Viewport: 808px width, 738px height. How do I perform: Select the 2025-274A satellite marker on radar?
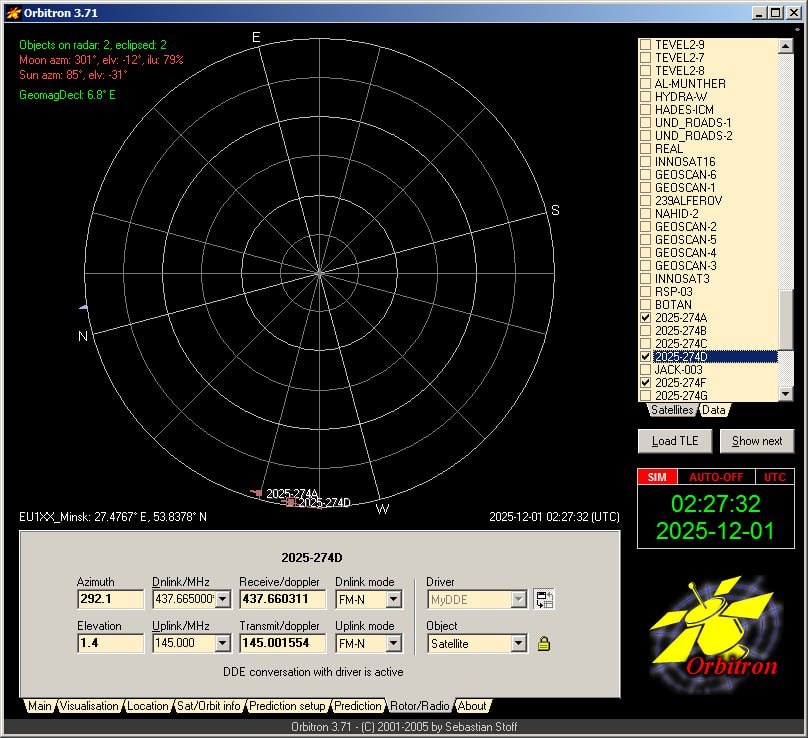pos(257,493)
